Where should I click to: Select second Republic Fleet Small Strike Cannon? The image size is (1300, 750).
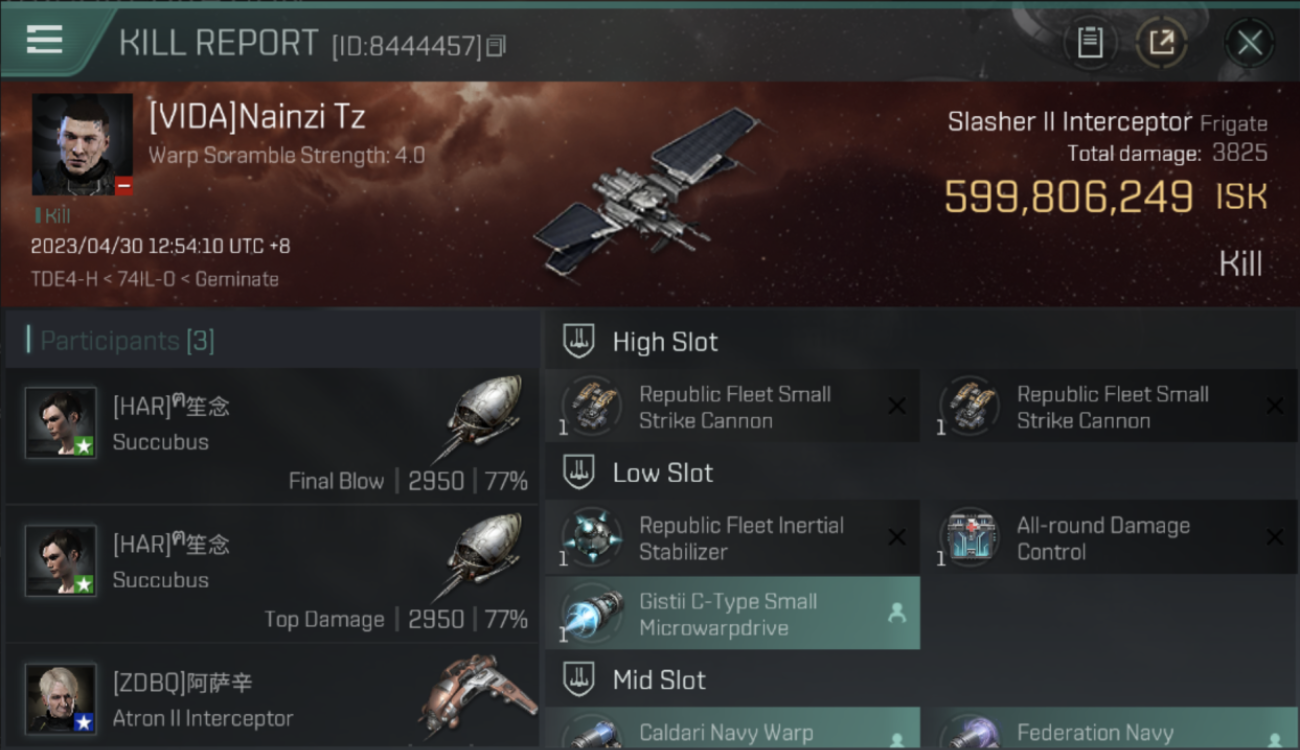click(1110, 407)
